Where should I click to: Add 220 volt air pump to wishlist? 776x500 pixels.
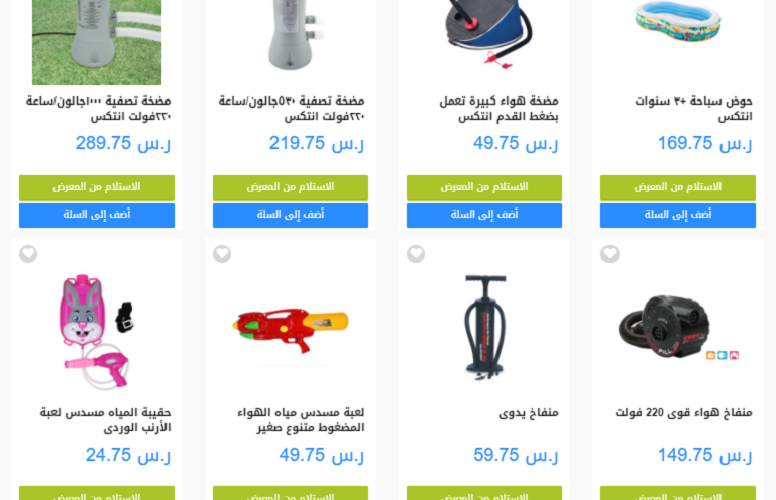610,254
